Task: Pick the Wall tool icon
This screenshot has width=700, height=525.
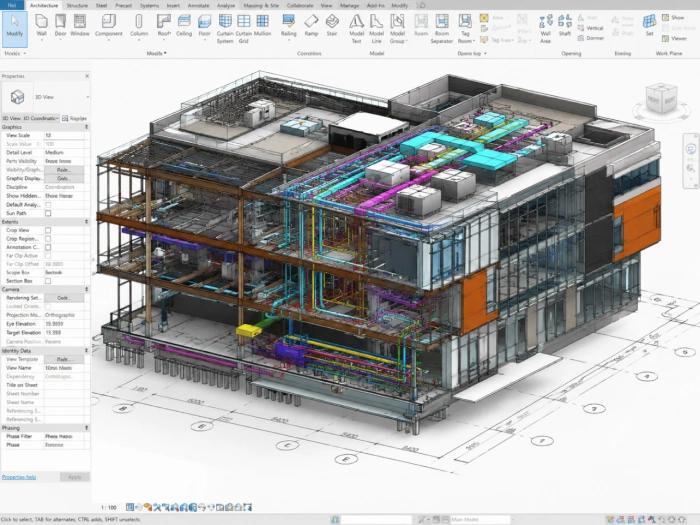Action: 42,21
